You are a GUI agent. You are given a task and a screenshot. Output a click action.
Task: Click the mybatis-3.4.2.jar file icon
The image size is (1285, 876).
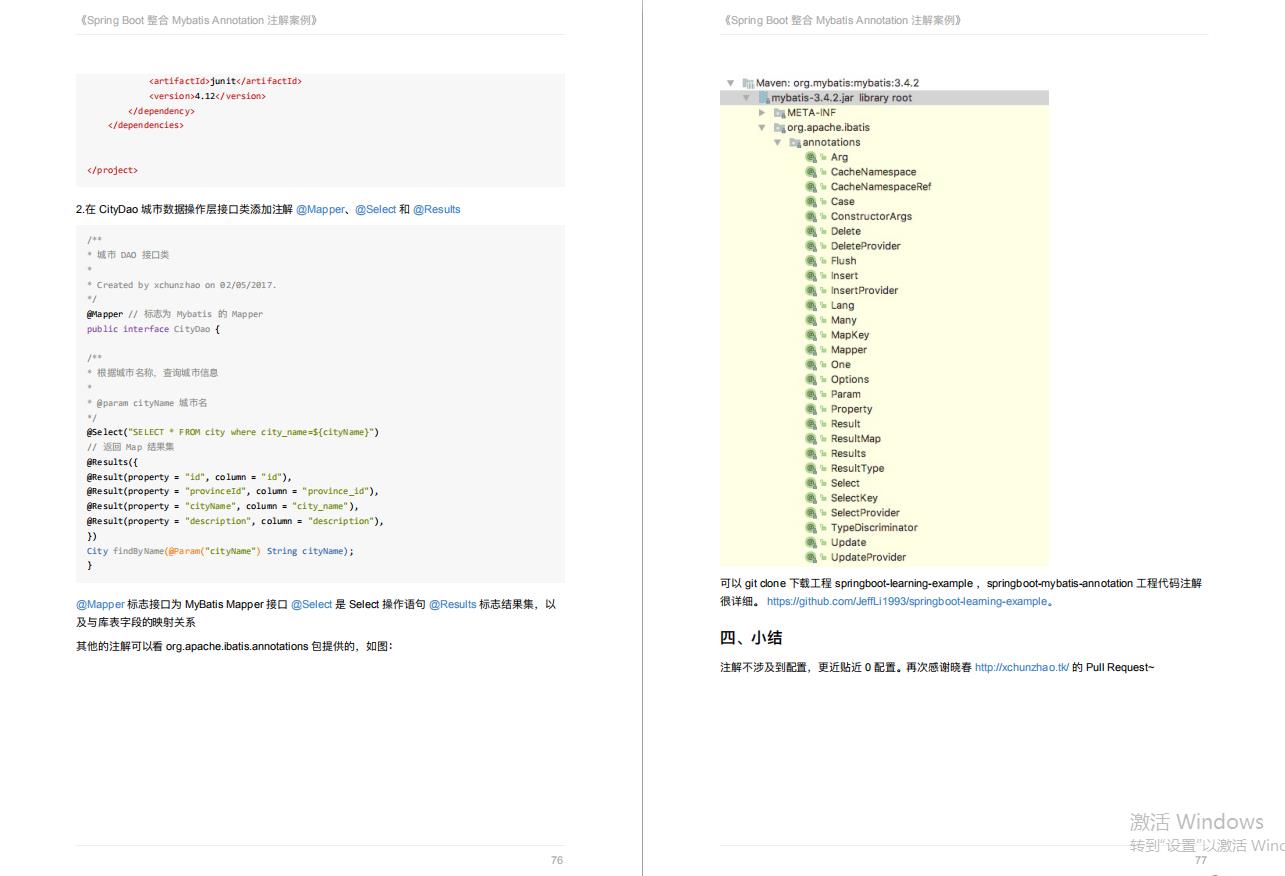pyautogui.click(x=764, y=98)
